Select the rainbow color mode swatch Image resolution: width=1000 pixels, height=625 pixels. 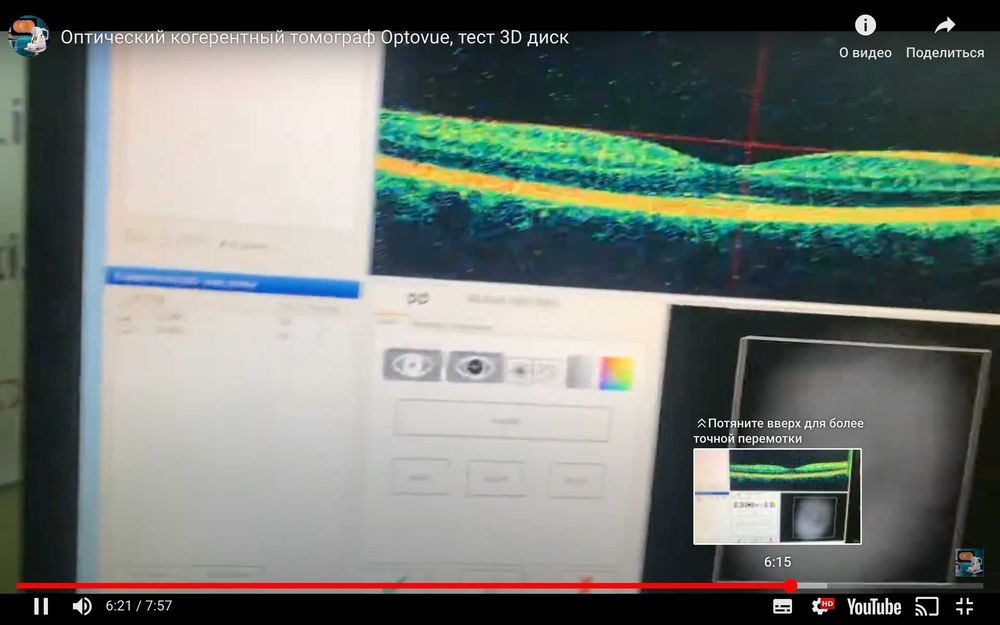[x=616, y=373]
